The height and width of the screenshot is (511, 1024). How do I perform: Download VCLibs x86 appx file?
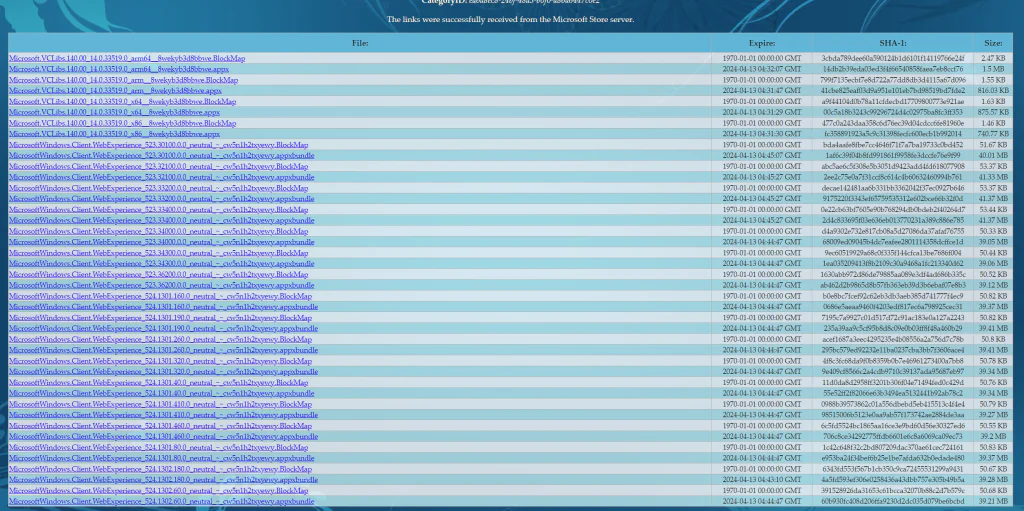(114, 134)
